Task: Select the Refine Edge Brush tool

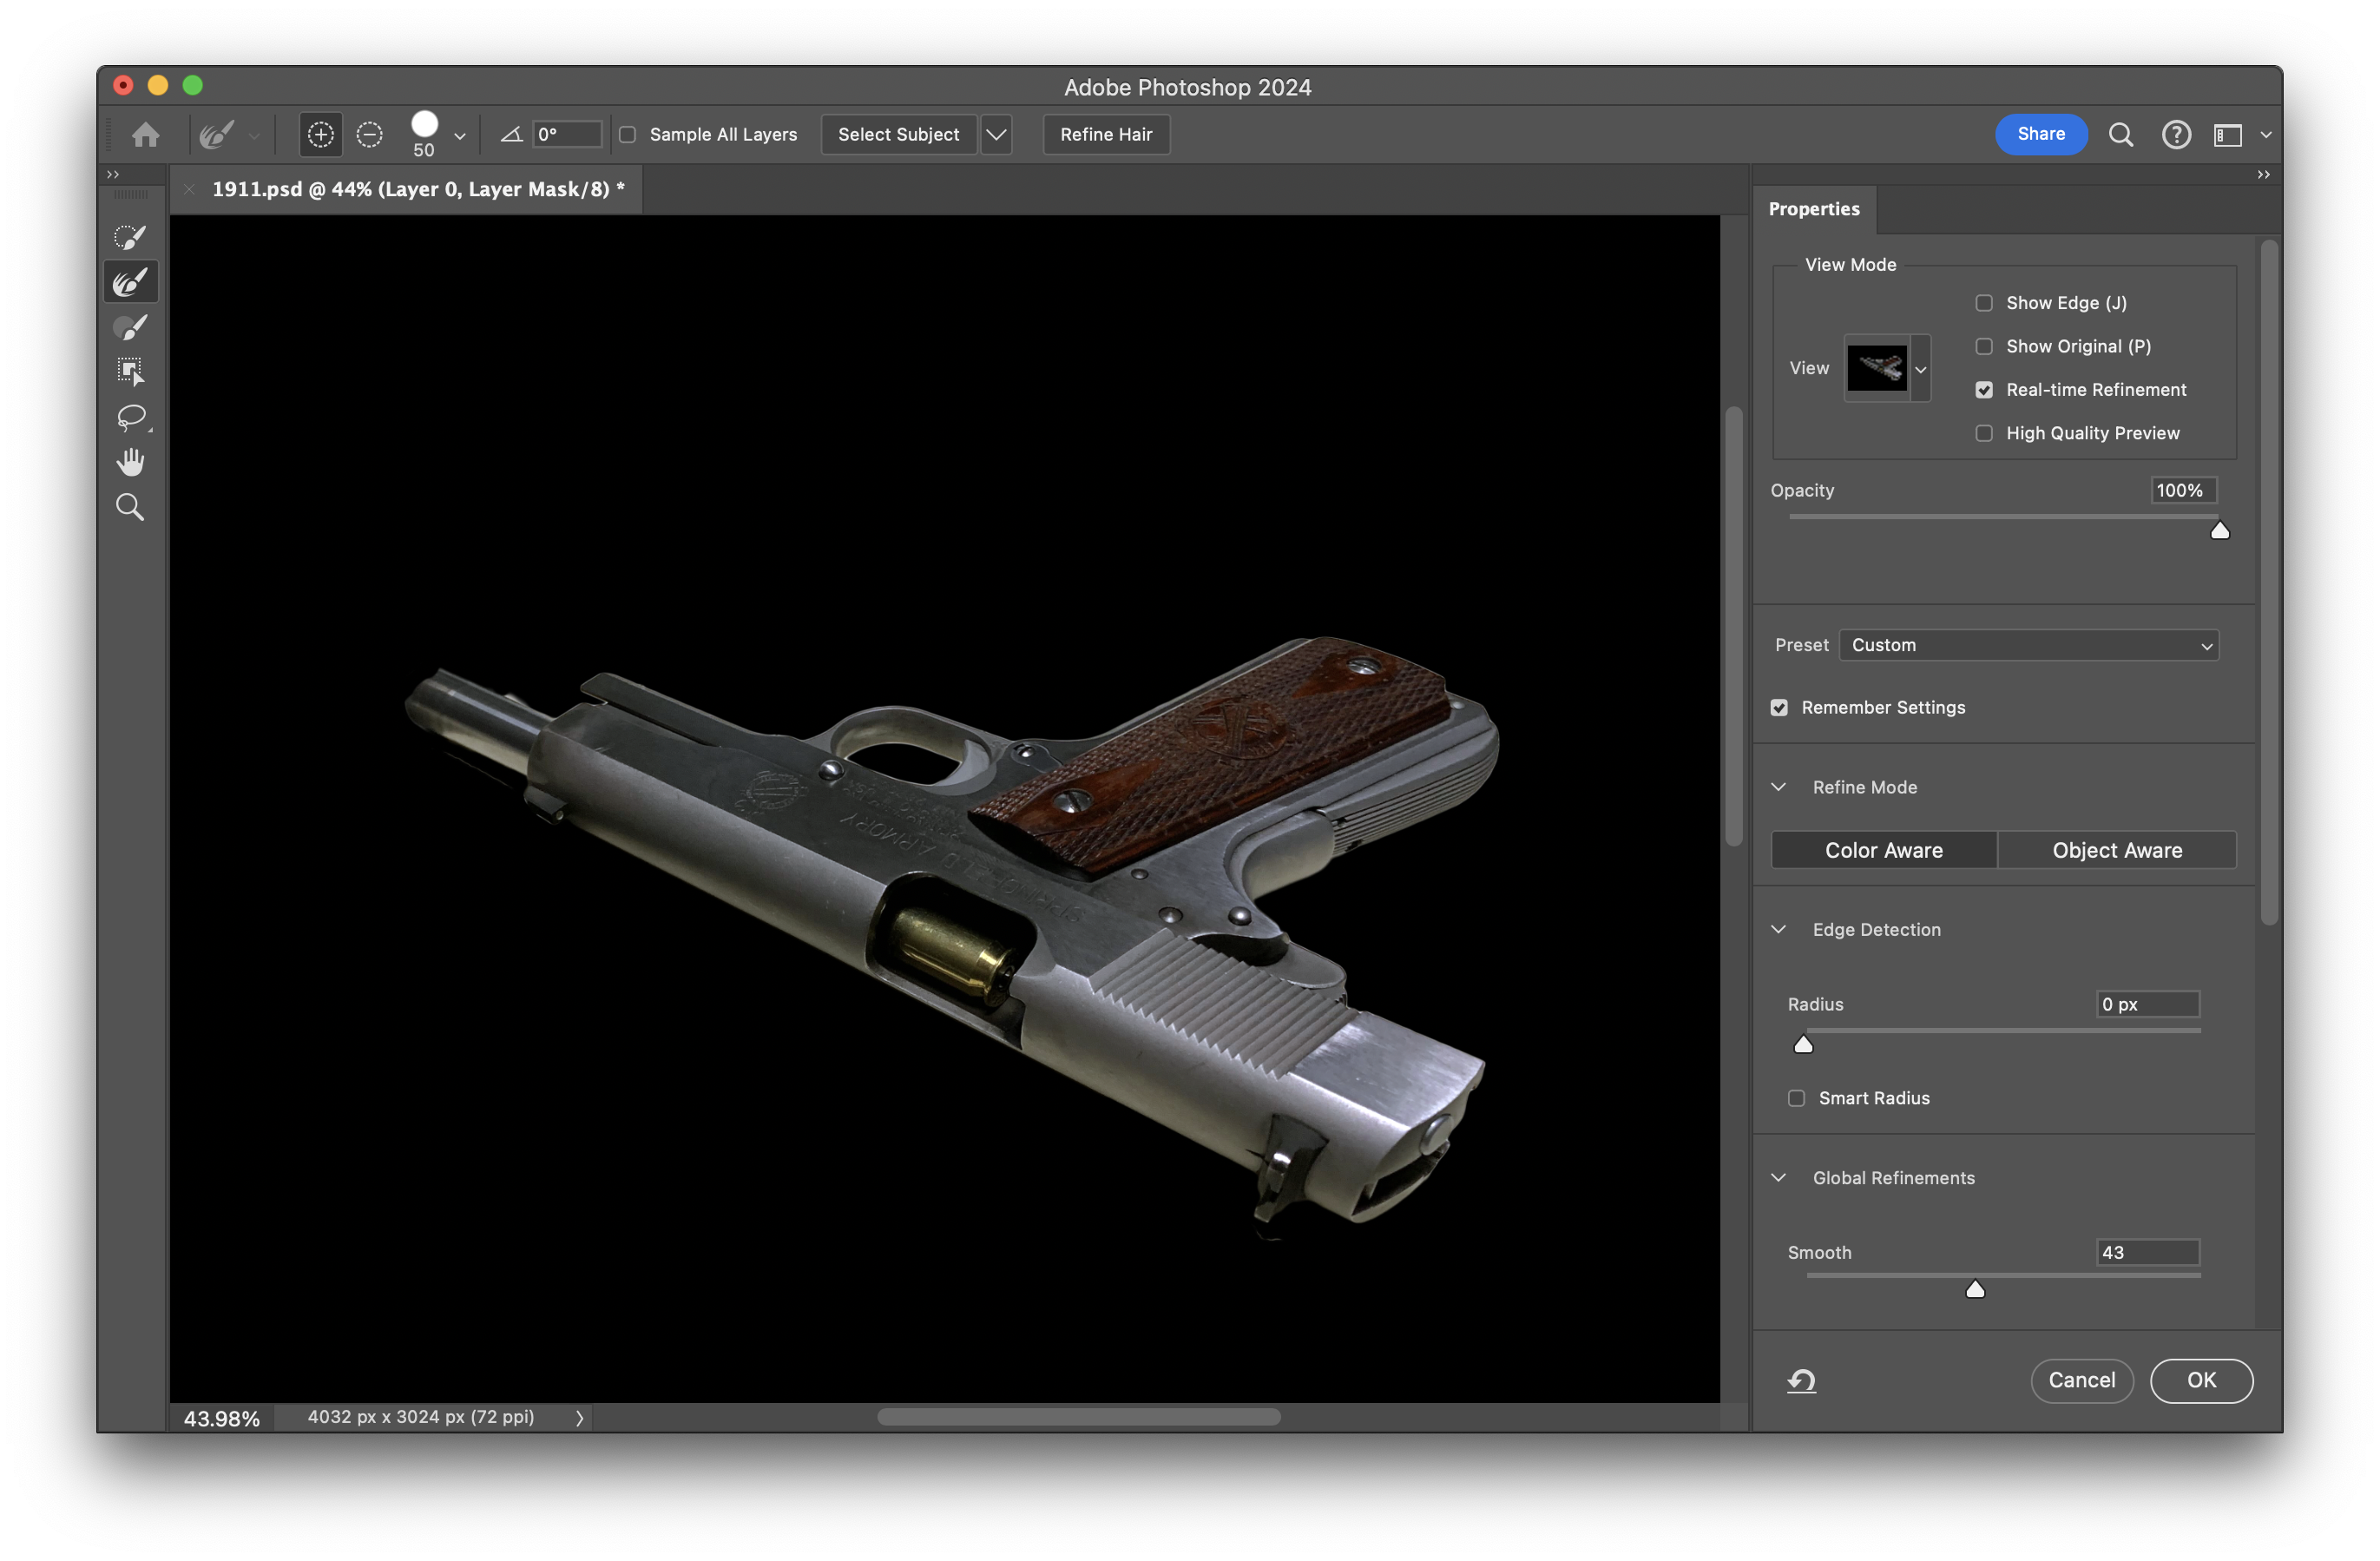Action: tap(130, 282)
